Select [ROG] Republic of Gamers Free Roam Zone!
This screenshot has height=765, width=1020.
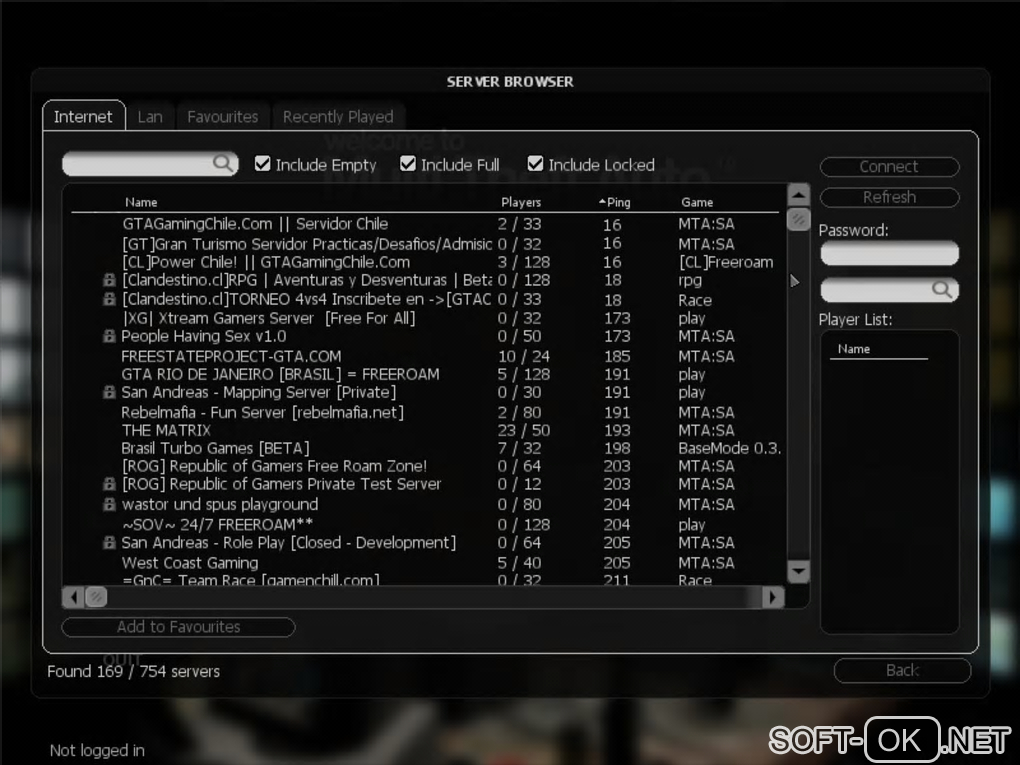[x=425, y=466]
